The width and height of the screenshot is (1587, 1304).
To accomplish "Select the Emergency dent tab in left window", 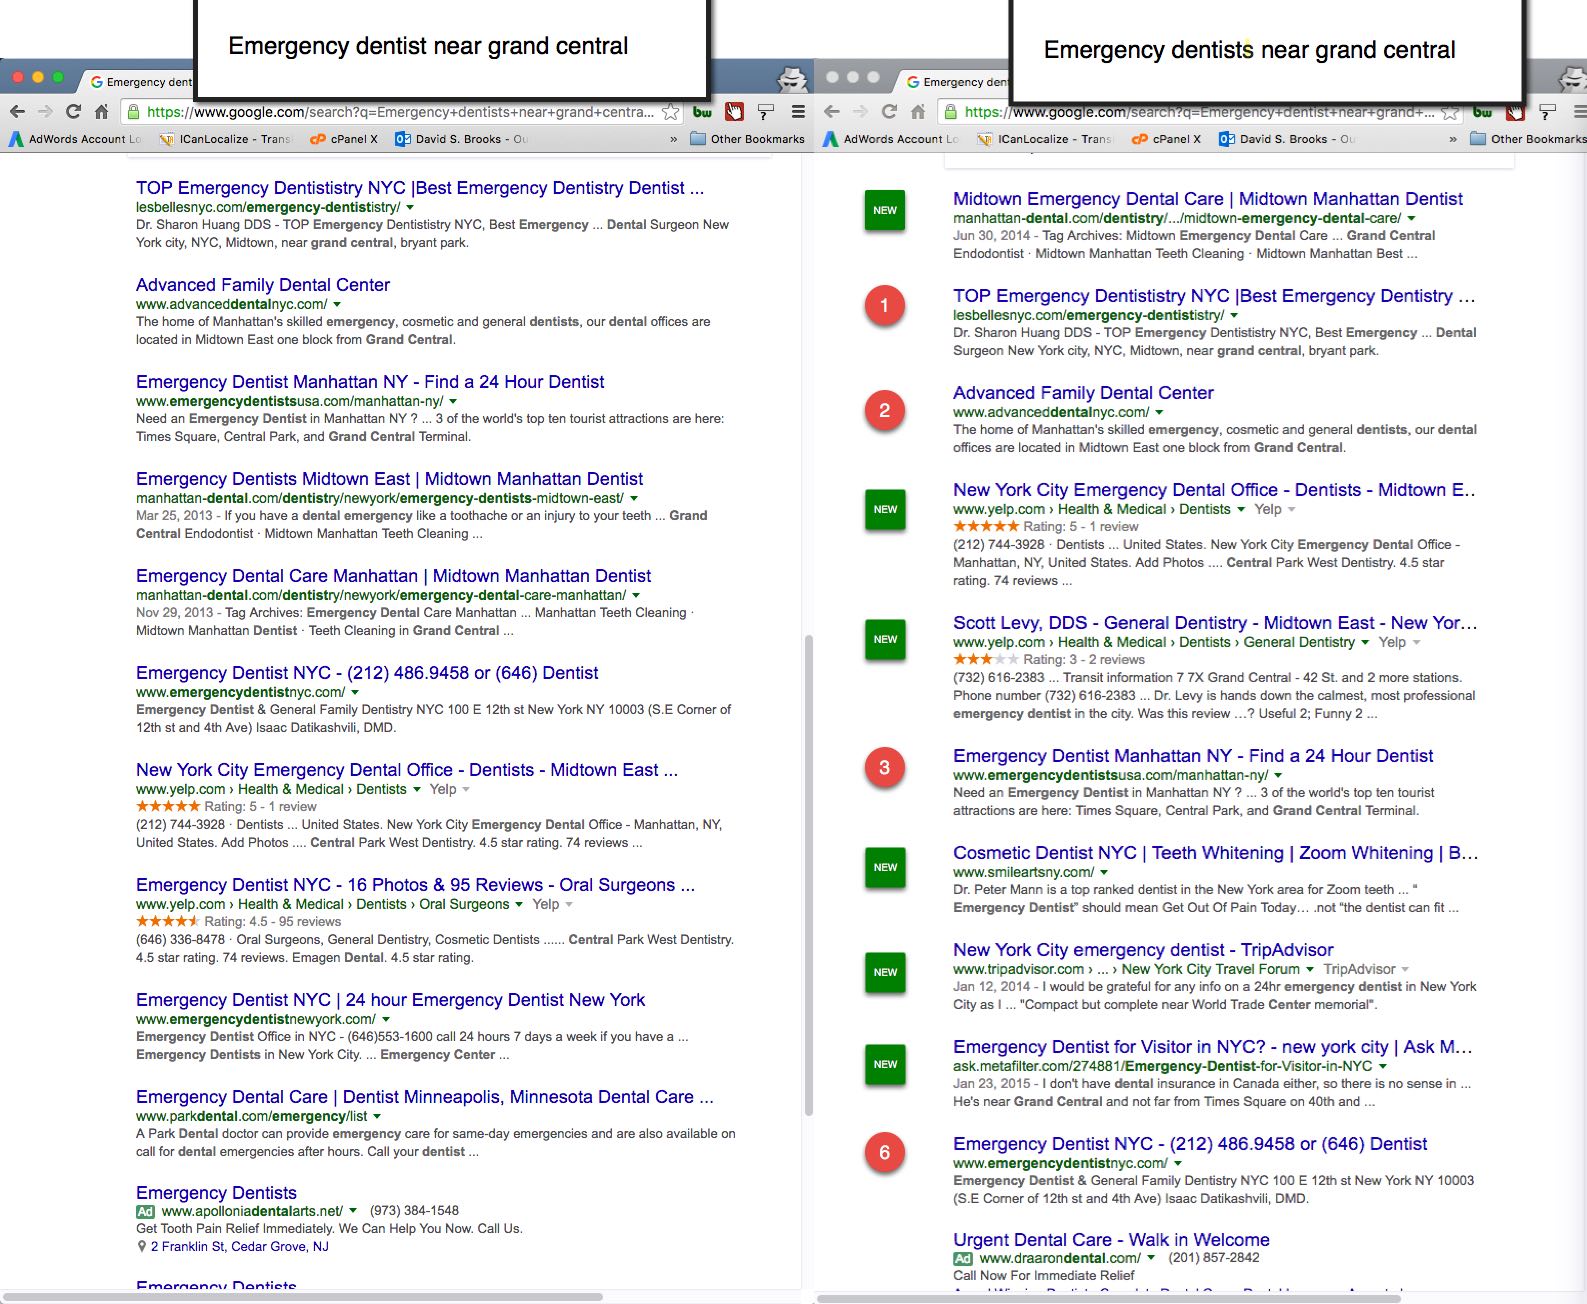I will click(140, 82).
